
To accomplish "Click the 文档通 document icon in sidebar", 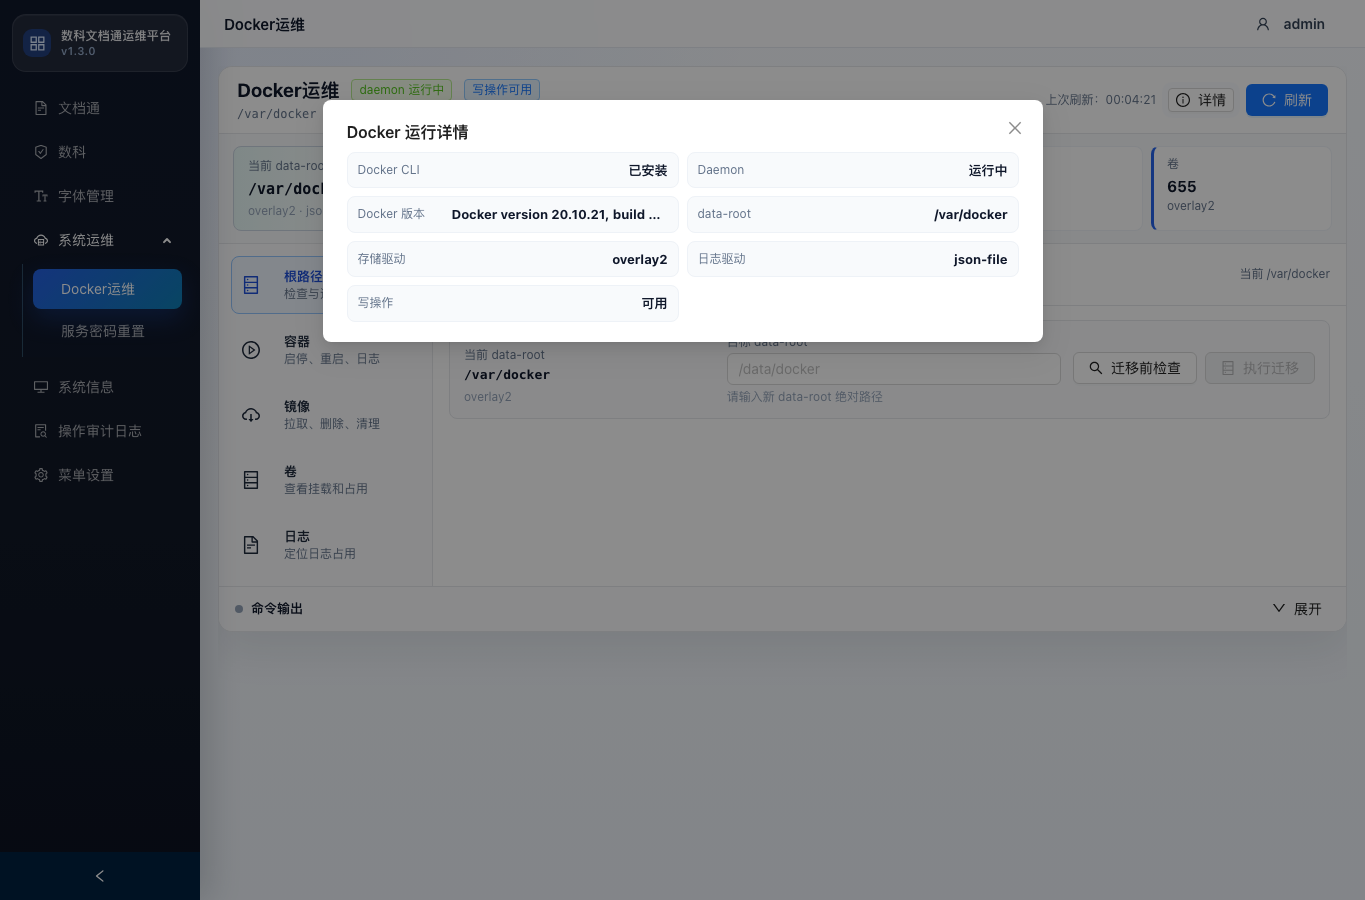I will (41, 108).
